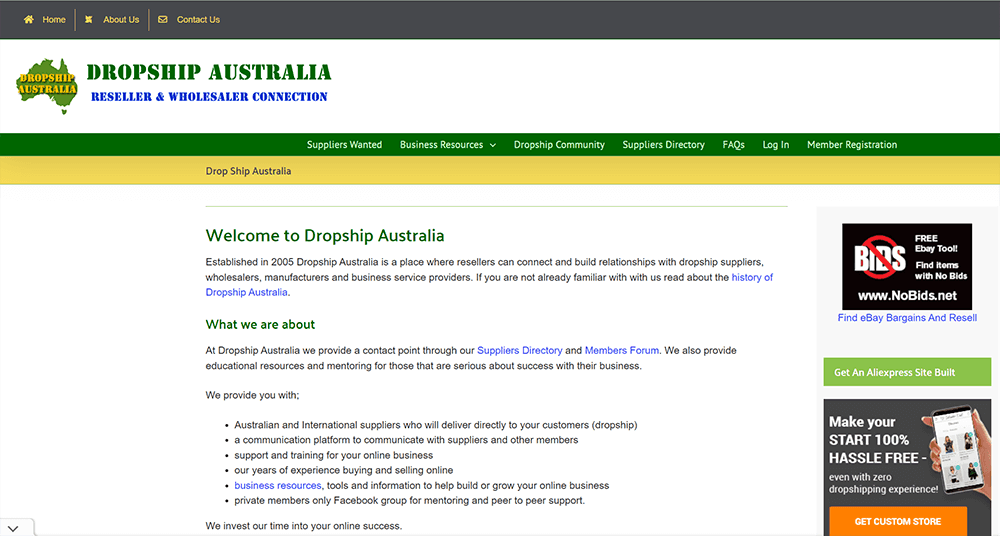Image resolution: width=1000 pixels, height=536 pixels.
Task: Follow the business resources bullet link
Action: [277, 486]
